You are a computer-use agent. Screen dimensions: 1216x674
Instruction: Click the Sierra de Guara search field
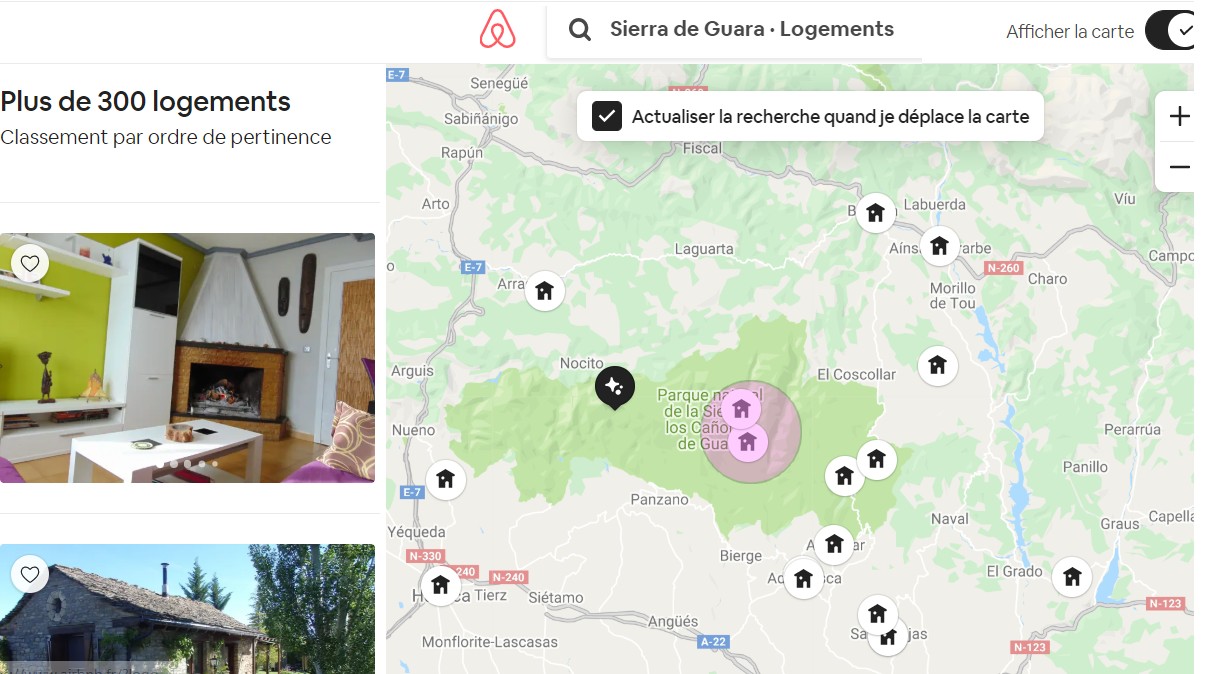pos(734,30)
